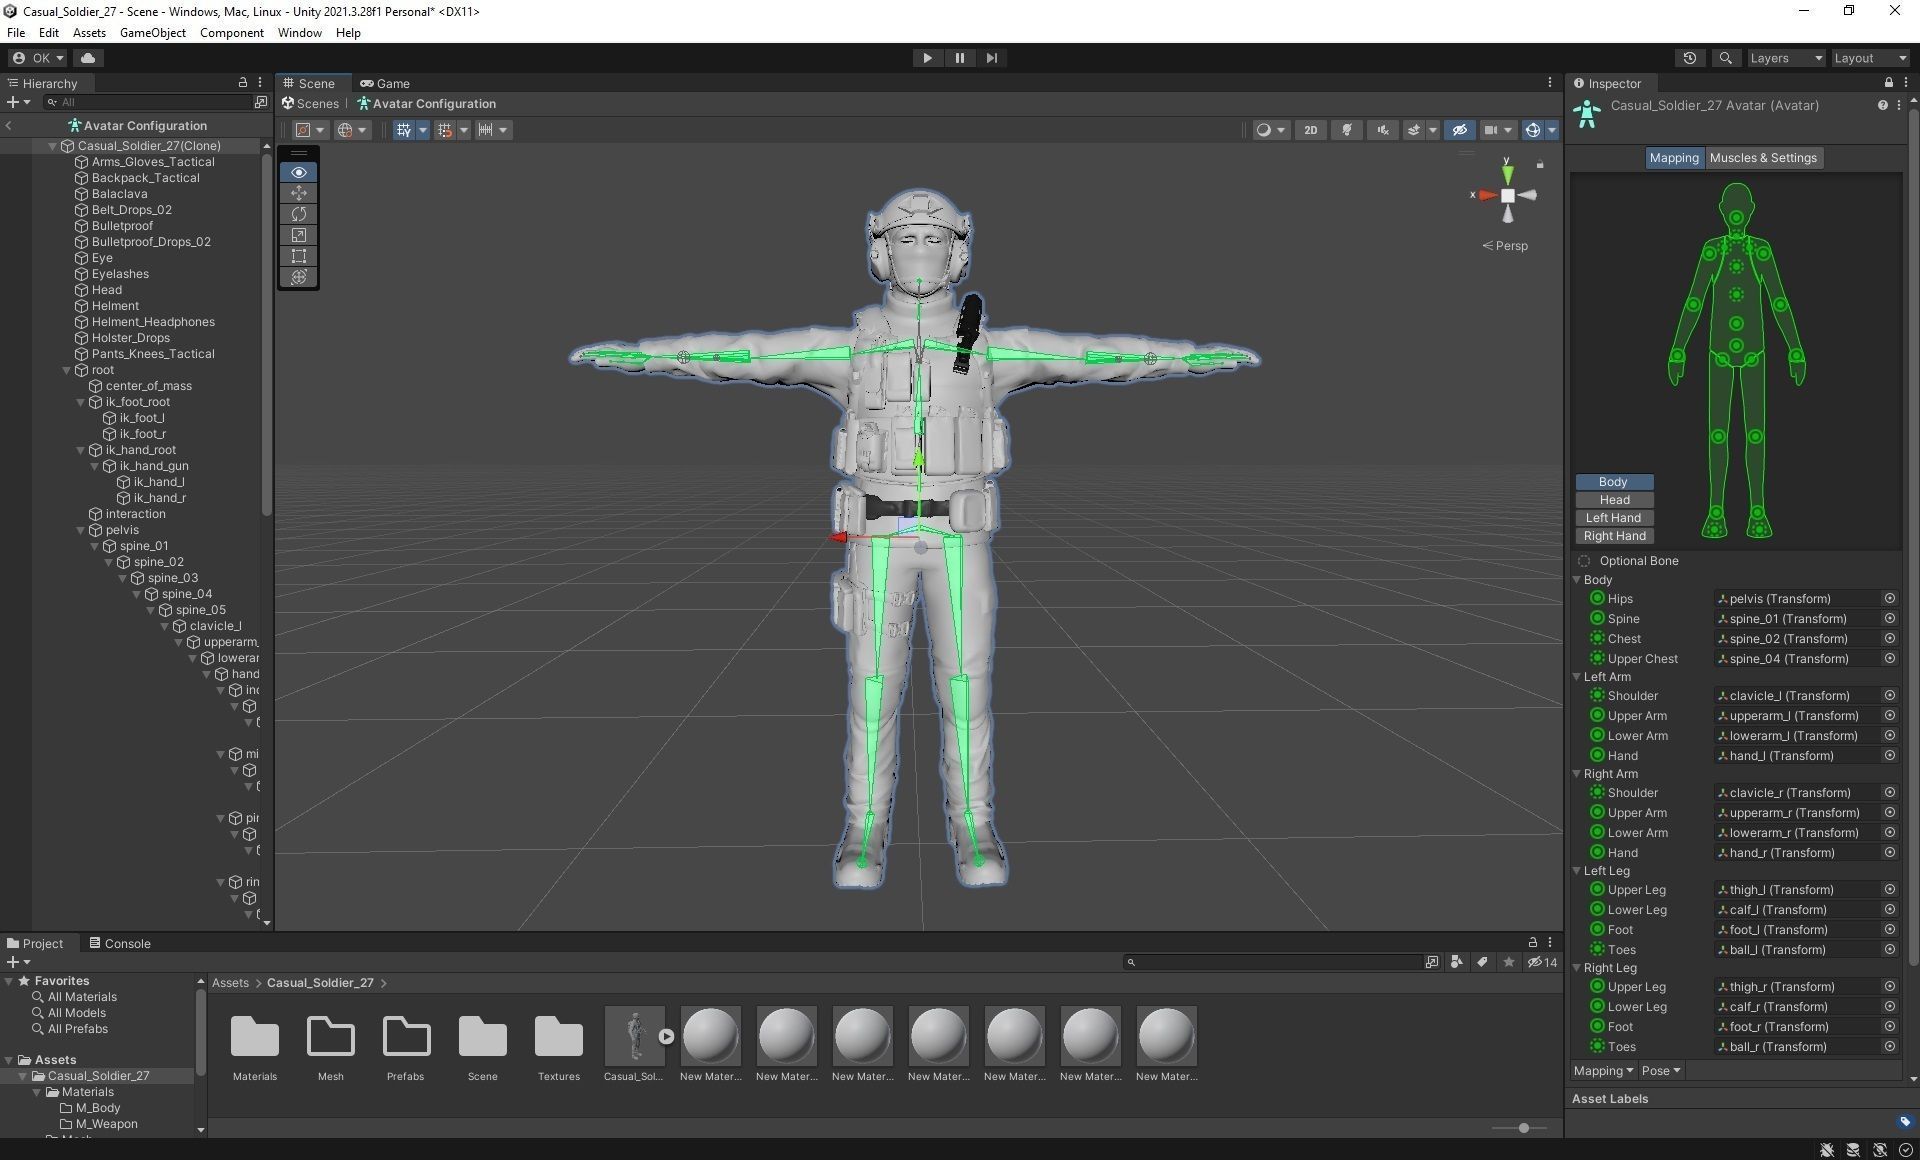Click the search in scene icon in Hierarchy
Screen dimensions: 1920x1160
pyautogui.click(x=261, y=102)
